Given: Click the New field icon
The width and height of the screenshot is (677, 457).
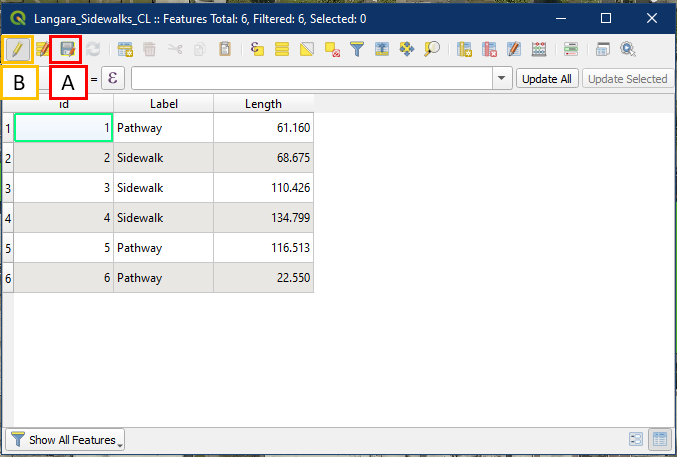Looking at the screenshot, I should click(x=464, y=48).
